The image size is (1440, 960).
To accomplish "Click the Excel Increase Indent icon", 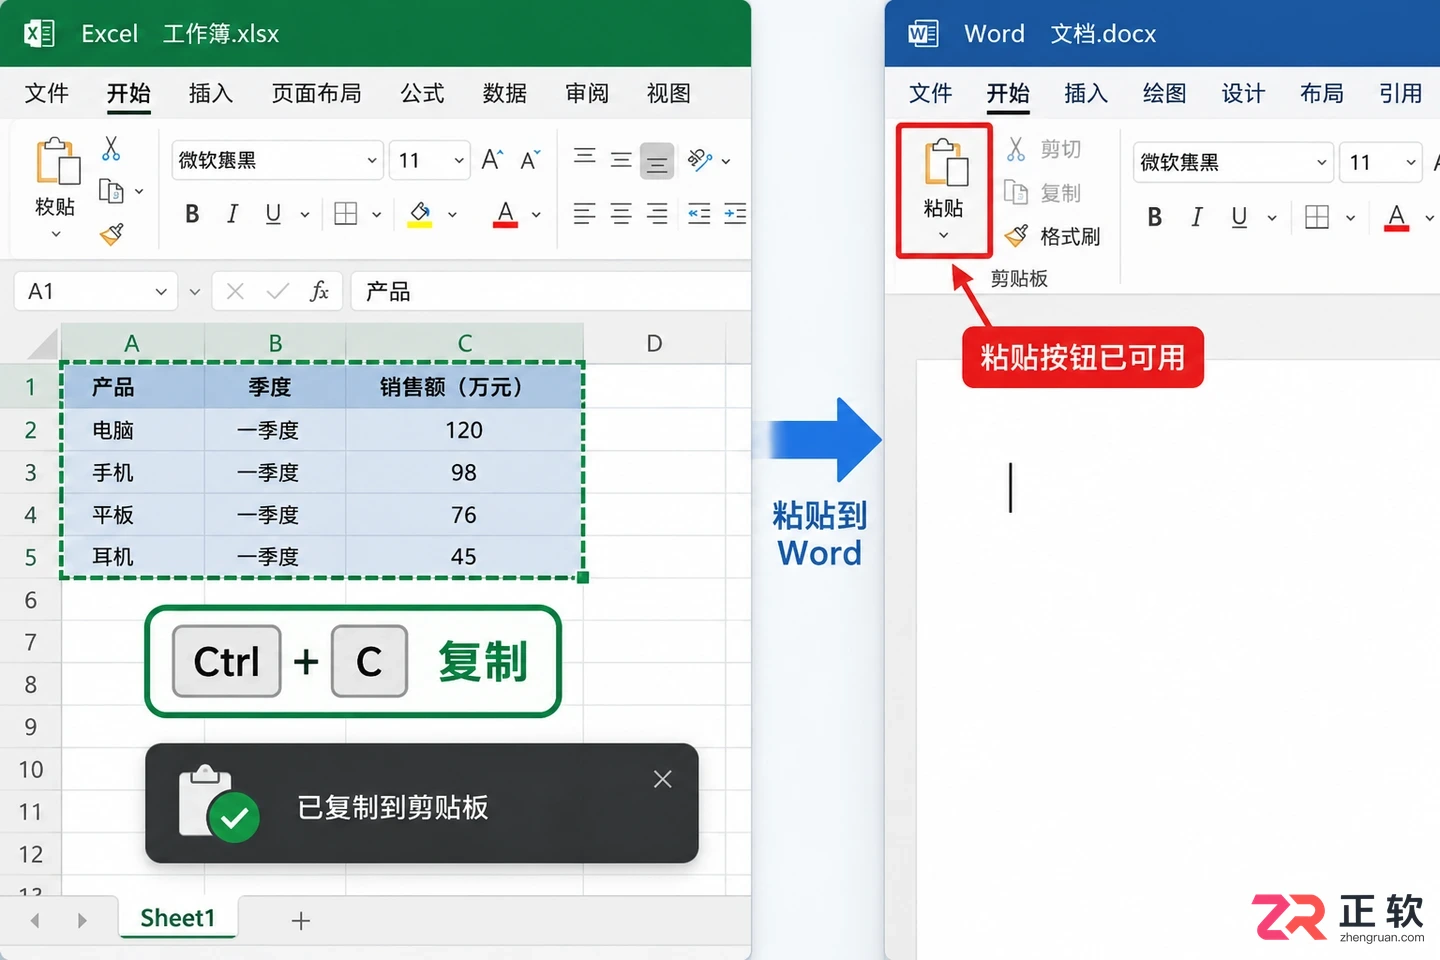I will click(x=735, y=214).
